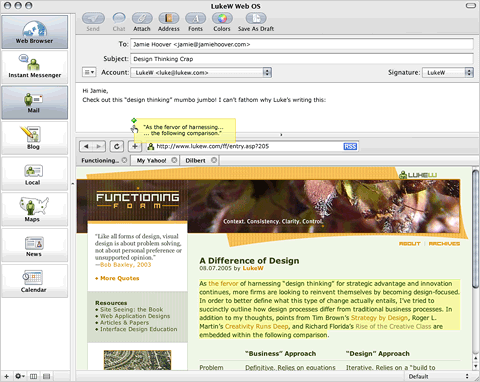Open 'Site Seeing: the Book' resource link
This screenshot has height=382, width=480.
[132, 309]
